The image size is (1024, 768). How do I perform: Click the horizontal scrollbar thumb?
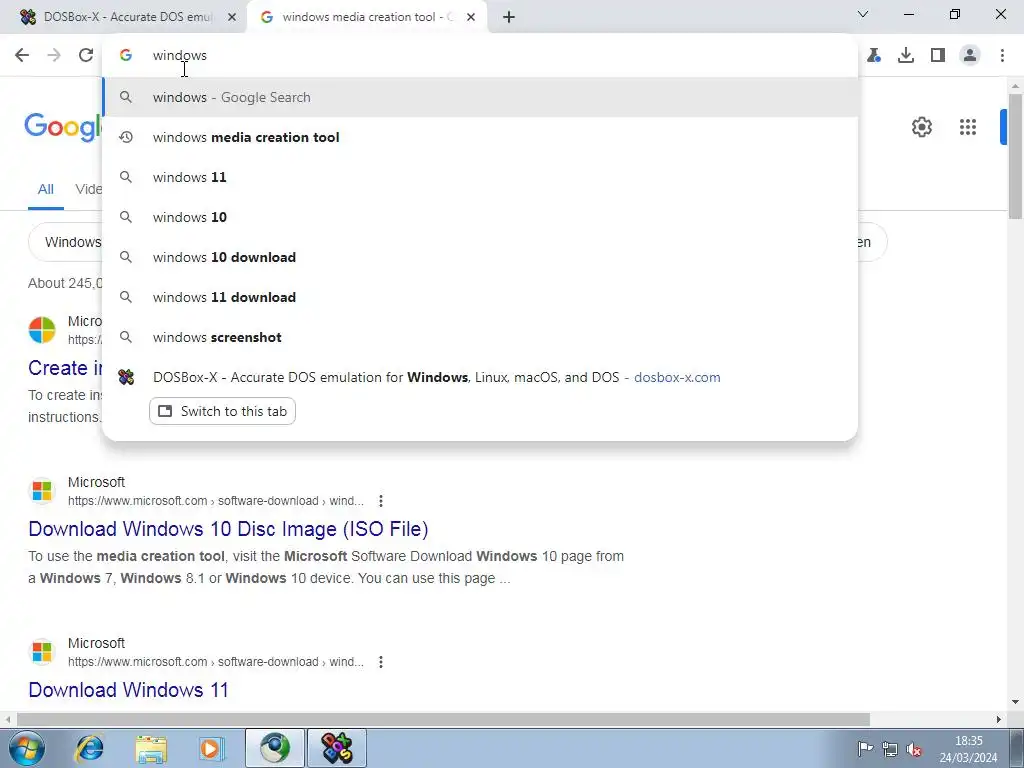click(443, 719)
